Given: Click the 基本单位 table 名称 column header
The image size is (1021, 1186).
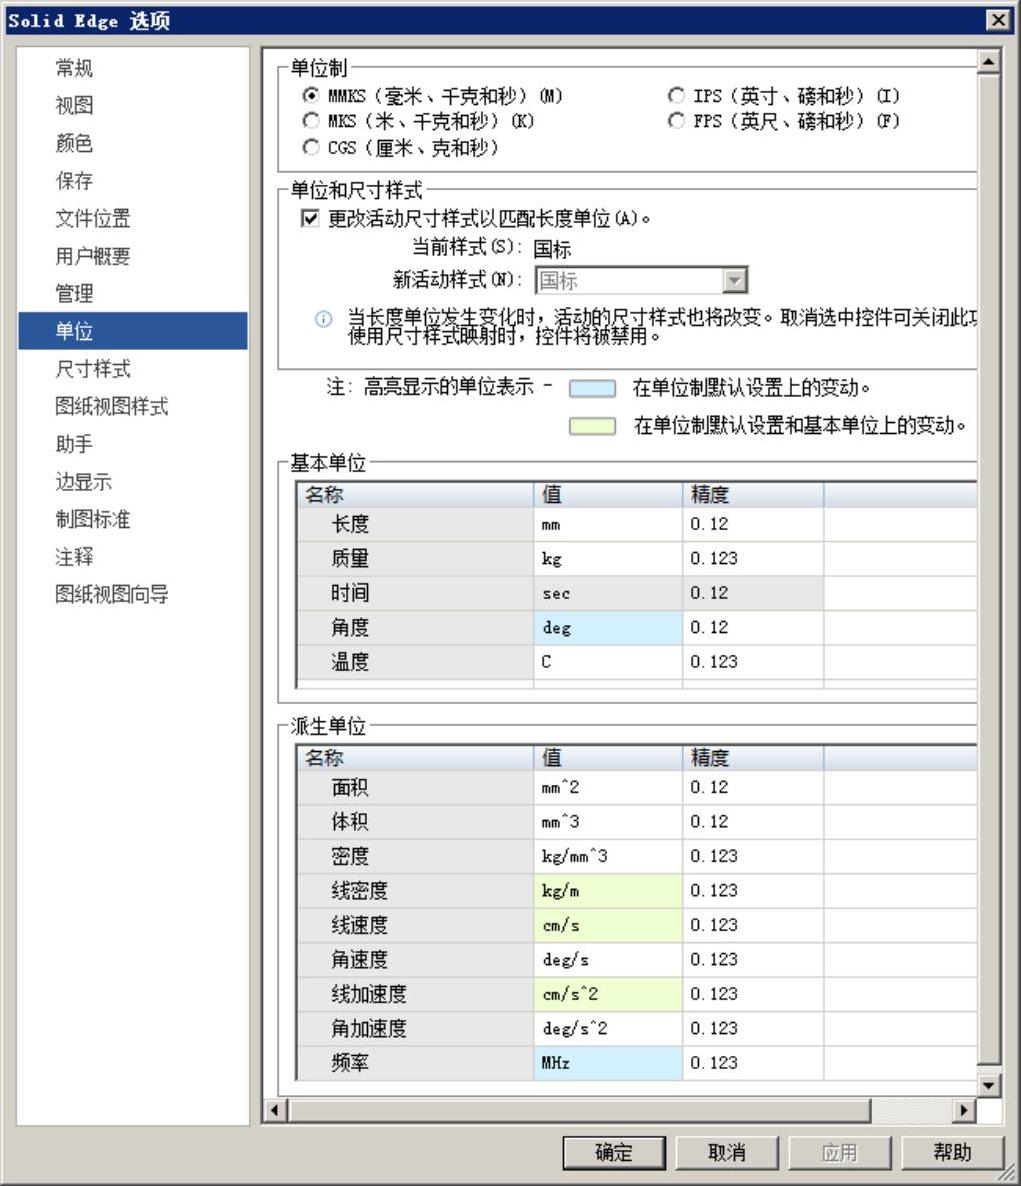Looking at the screenshot, I should [415, 495].
